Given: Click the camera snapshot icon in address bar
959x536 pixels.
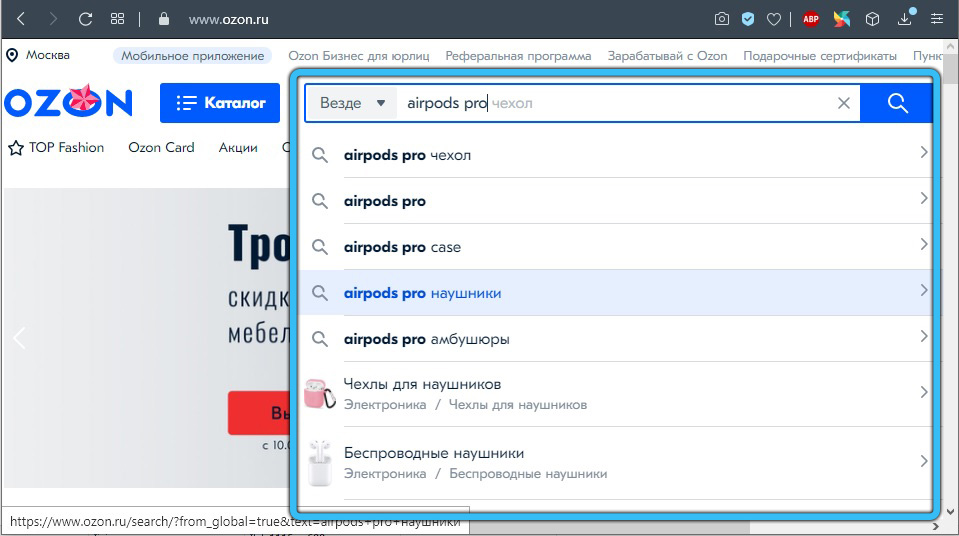Looking at the screenshot, I should [722, 19].
